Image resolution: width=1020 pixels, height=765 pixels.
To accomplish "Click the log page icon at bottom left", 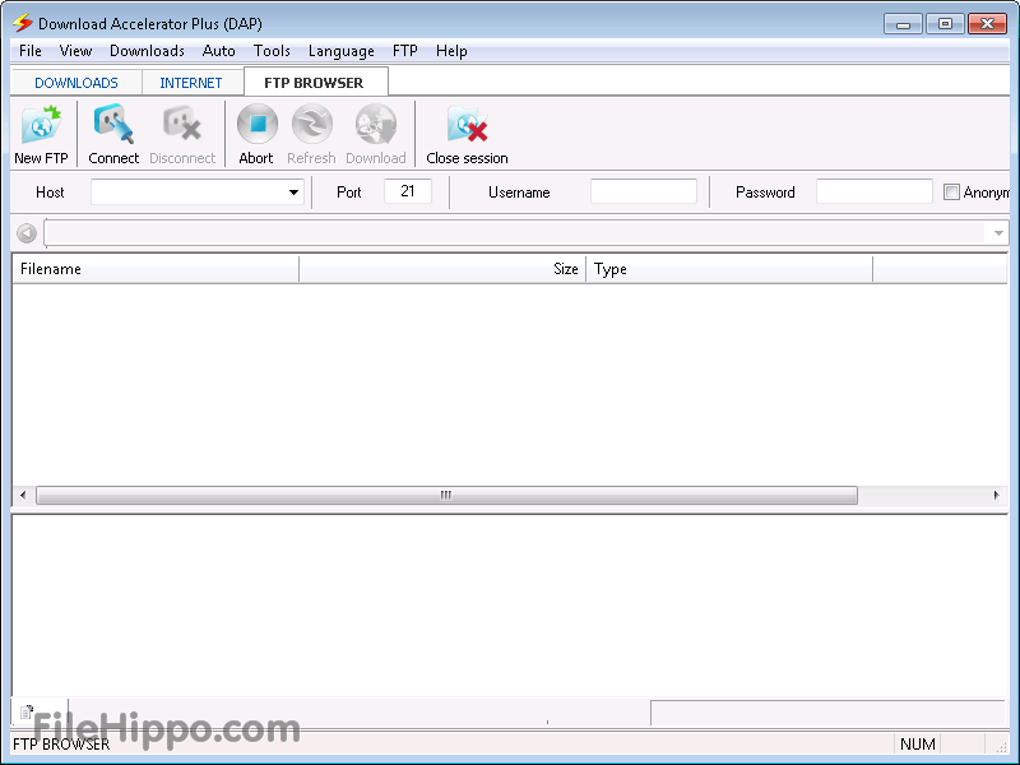I will click(27, 712).
